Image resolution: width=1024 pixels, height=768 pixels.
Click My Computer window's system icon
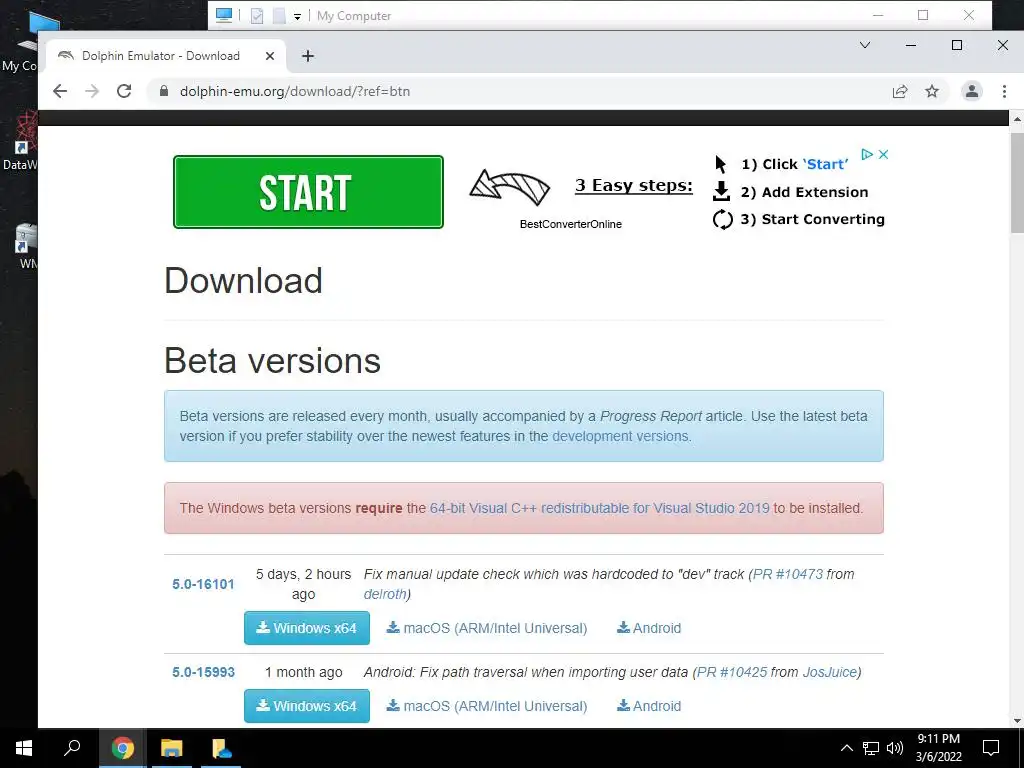tap(224, 15)
